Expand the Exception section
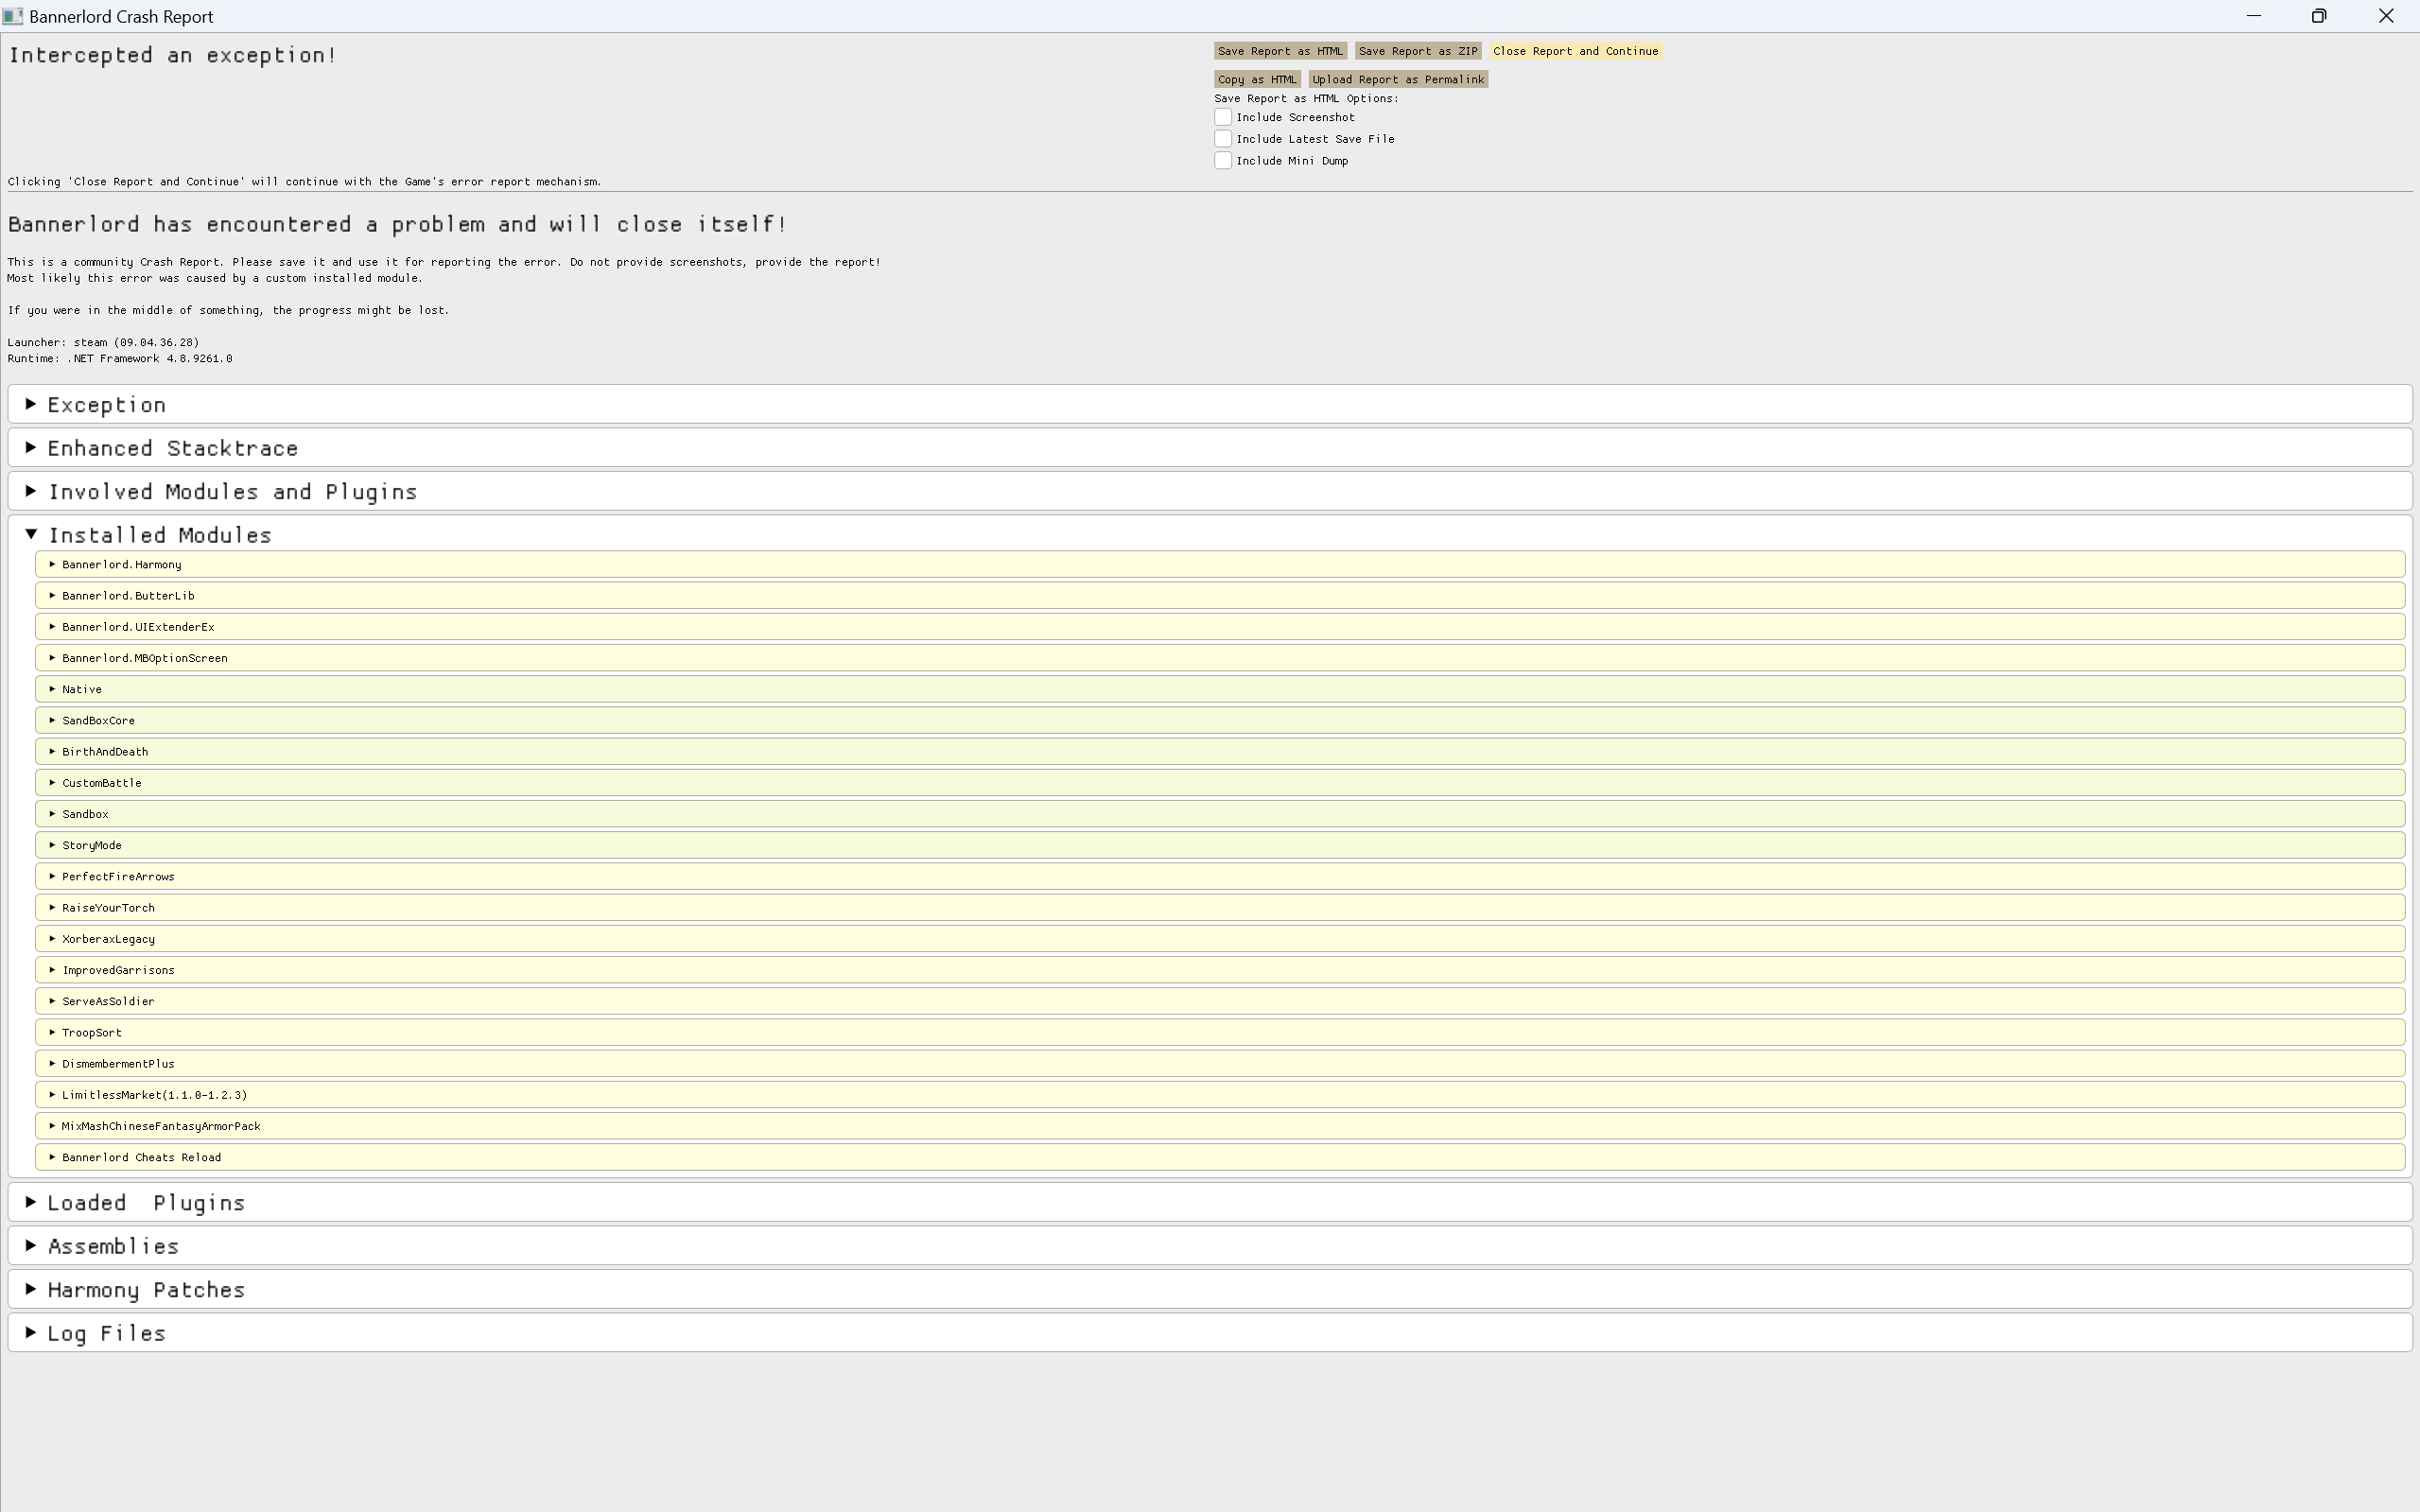 coord(1210,405)
